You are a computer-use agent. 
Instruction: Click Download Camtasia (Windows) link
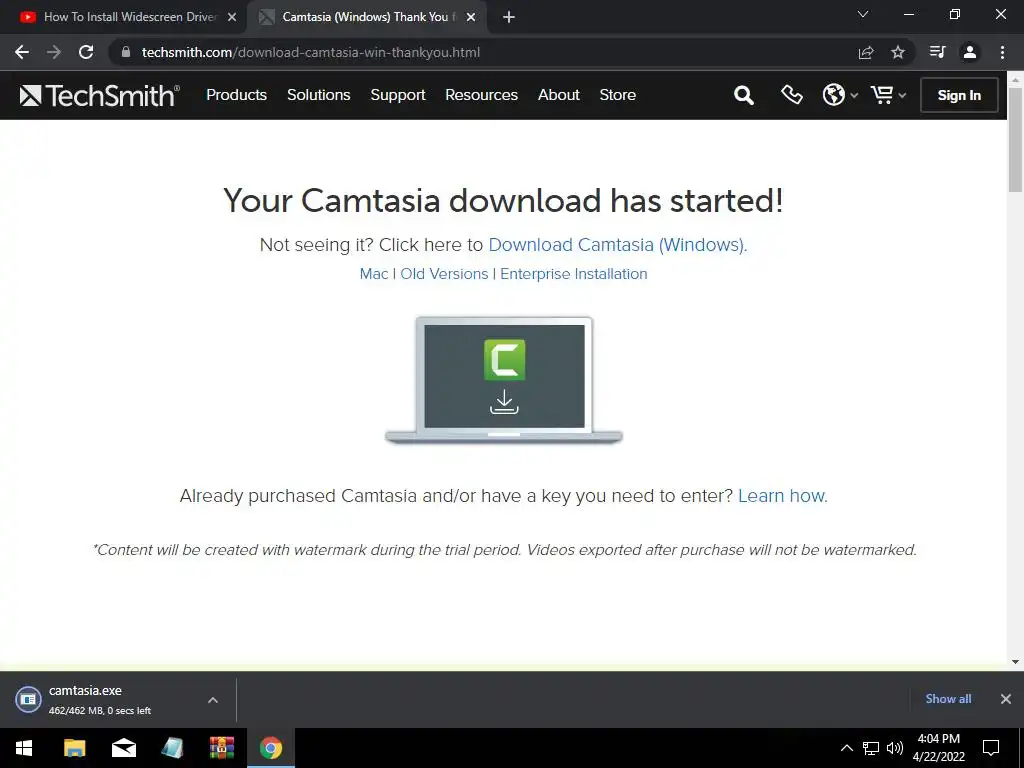click(618, 245)
